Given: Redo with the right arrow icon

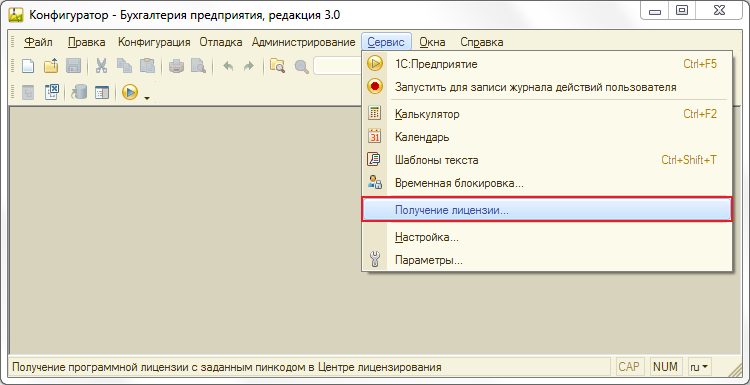Looking at the screenshot, I should point(249,66).
